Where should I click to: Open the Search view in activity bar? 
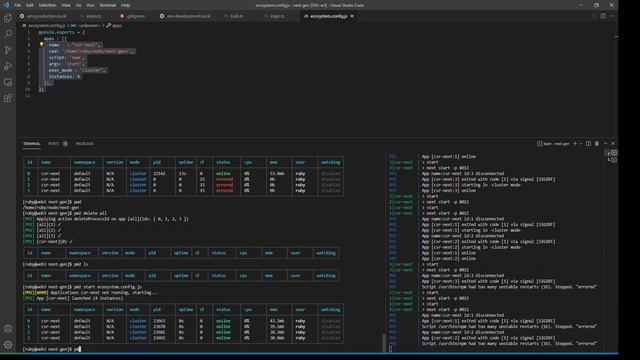pyautogui.click(x=8, y=34)
